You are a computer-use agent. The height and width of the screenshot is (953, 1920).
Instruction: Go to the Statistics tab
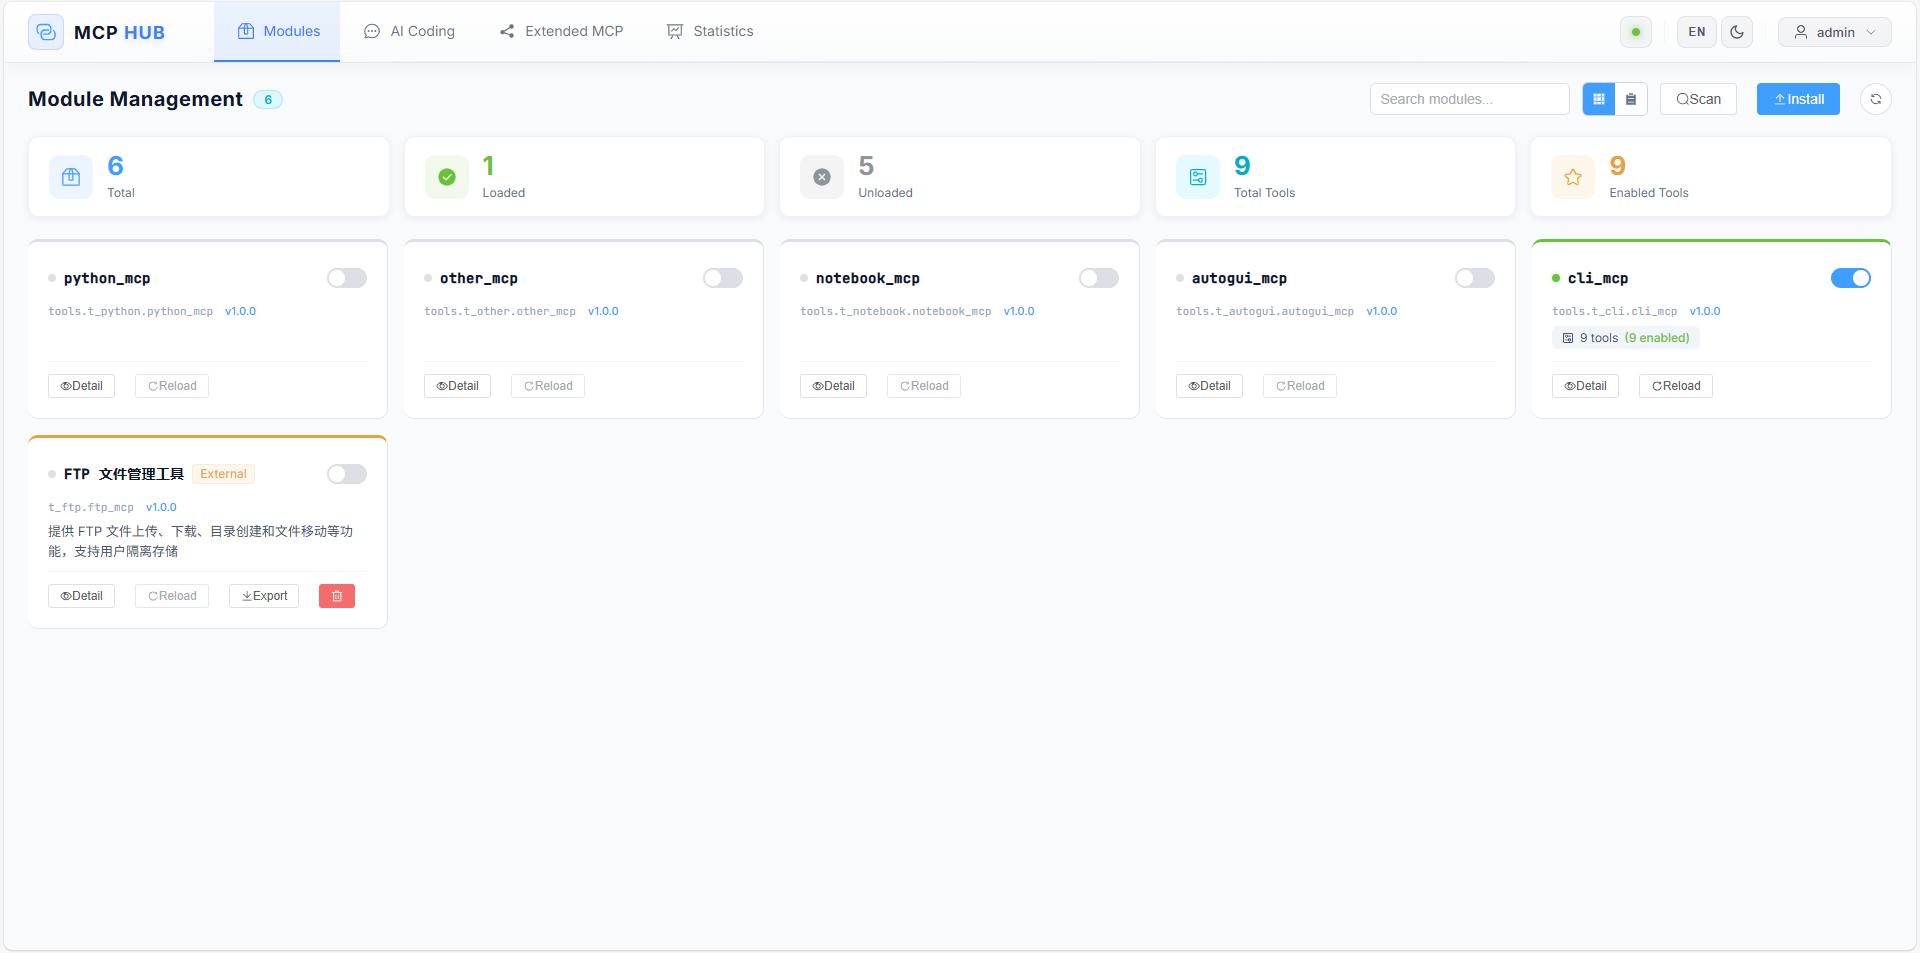(710, 32)
